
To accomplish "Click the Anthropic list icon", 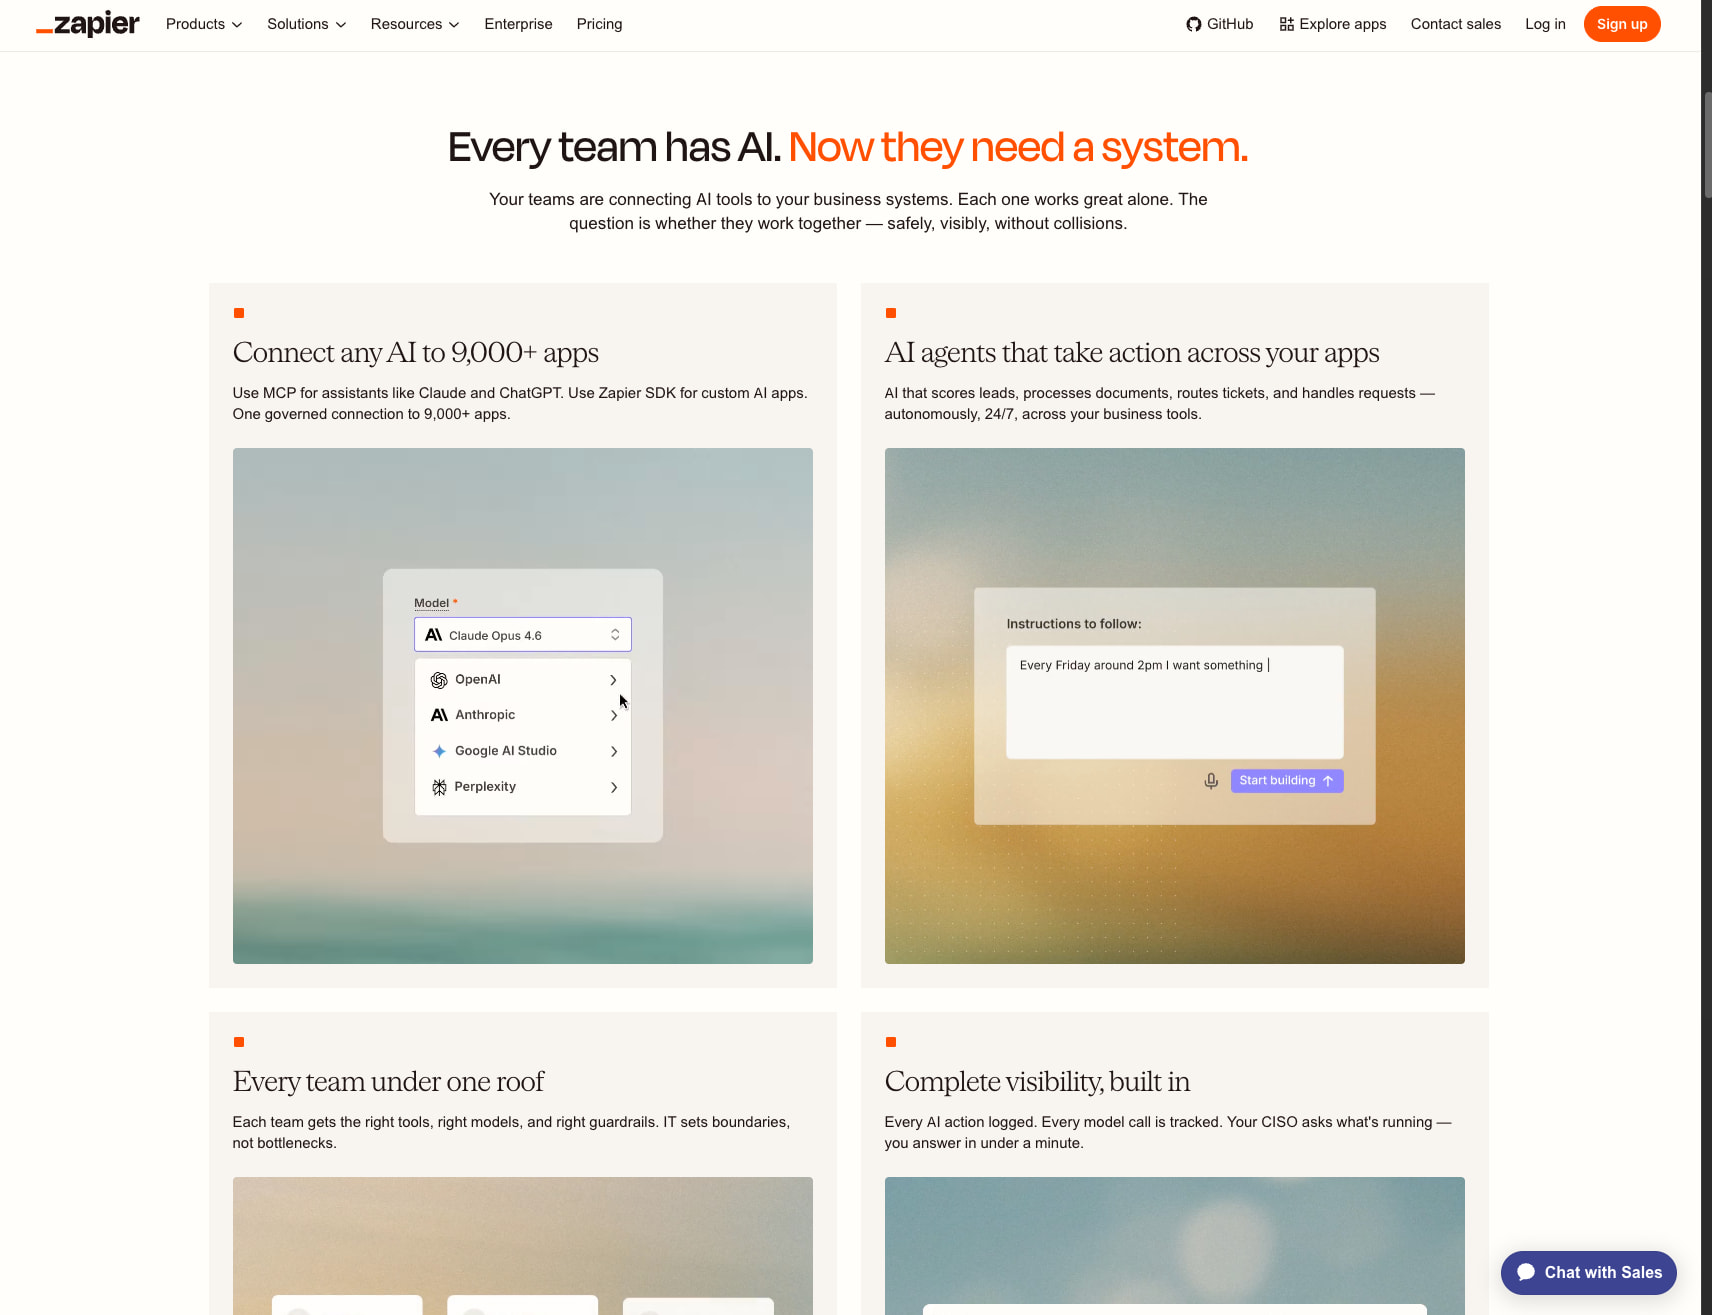I will pos(439,715).
